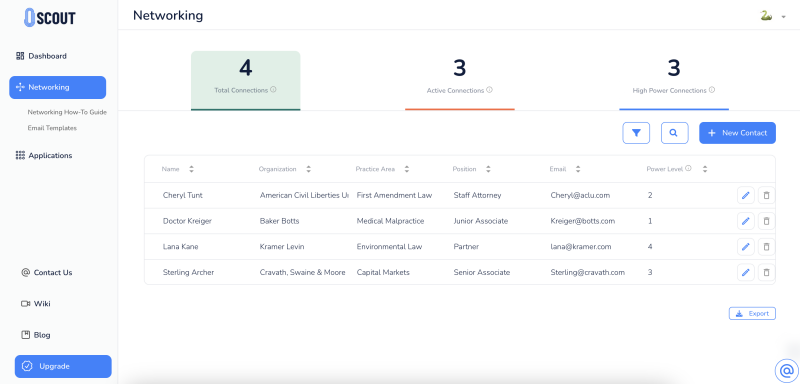Open the filter button
The image size is (800, 384).
(x=636, y=133)
